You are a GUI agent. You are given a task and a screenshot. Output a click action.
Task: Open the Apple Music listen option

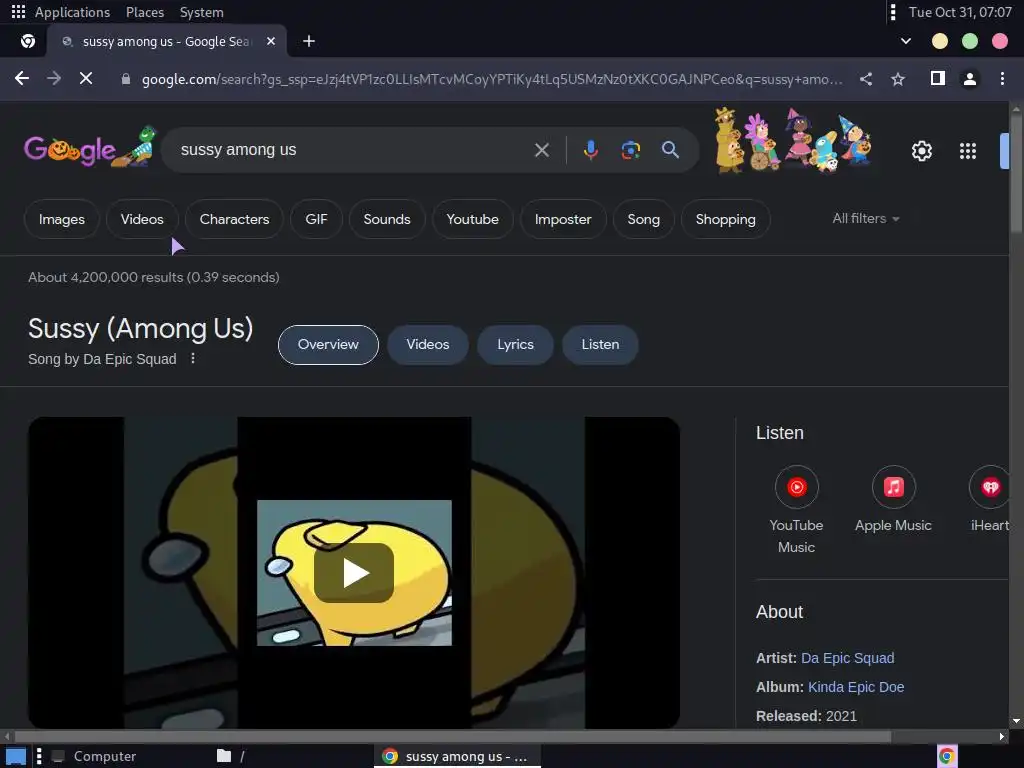(893, 500)
